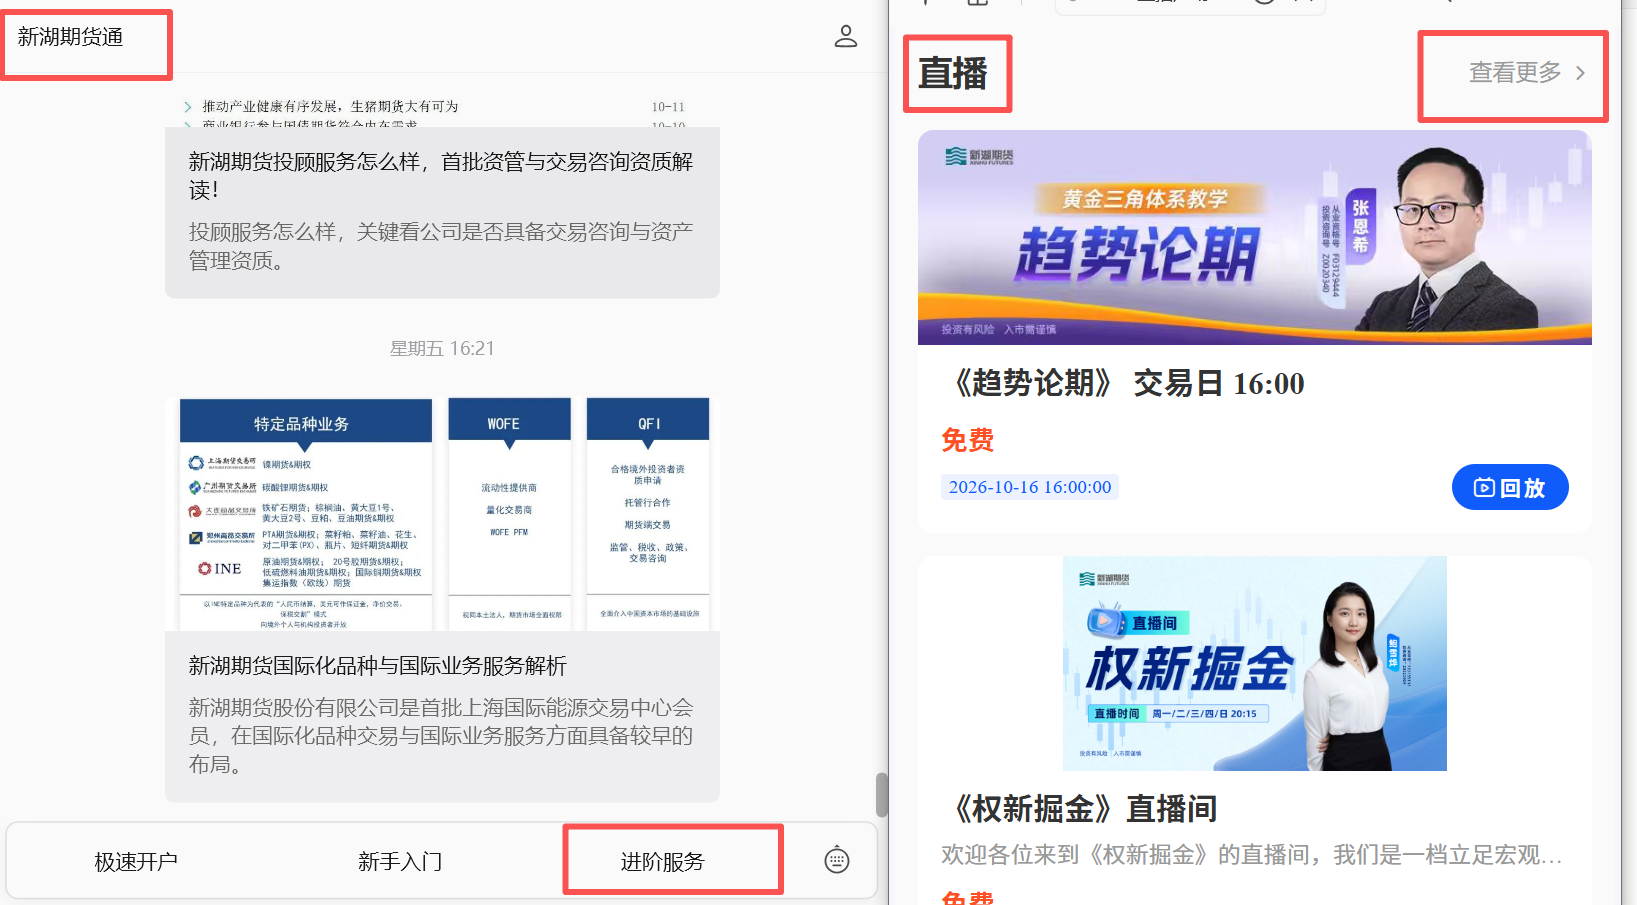The height and width of the screenshot is (905, 1637).
Task: Open the user profile icon
Action: coord(846,37)
